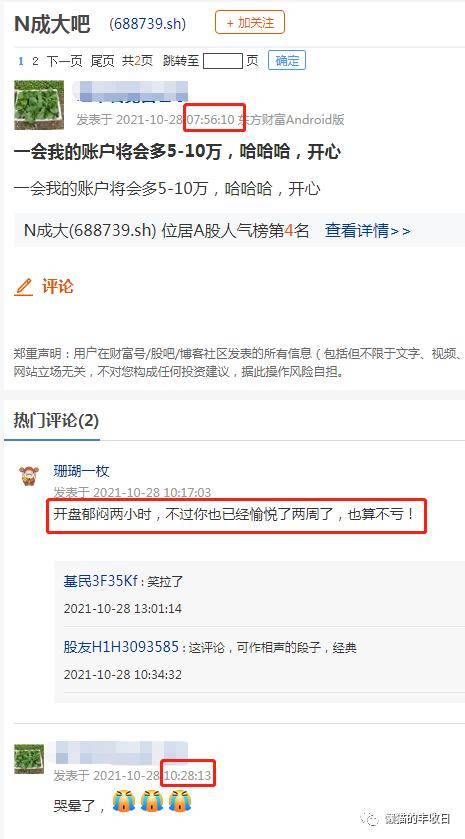Open 查看详情 popularity ranking details

click(368, 231)
